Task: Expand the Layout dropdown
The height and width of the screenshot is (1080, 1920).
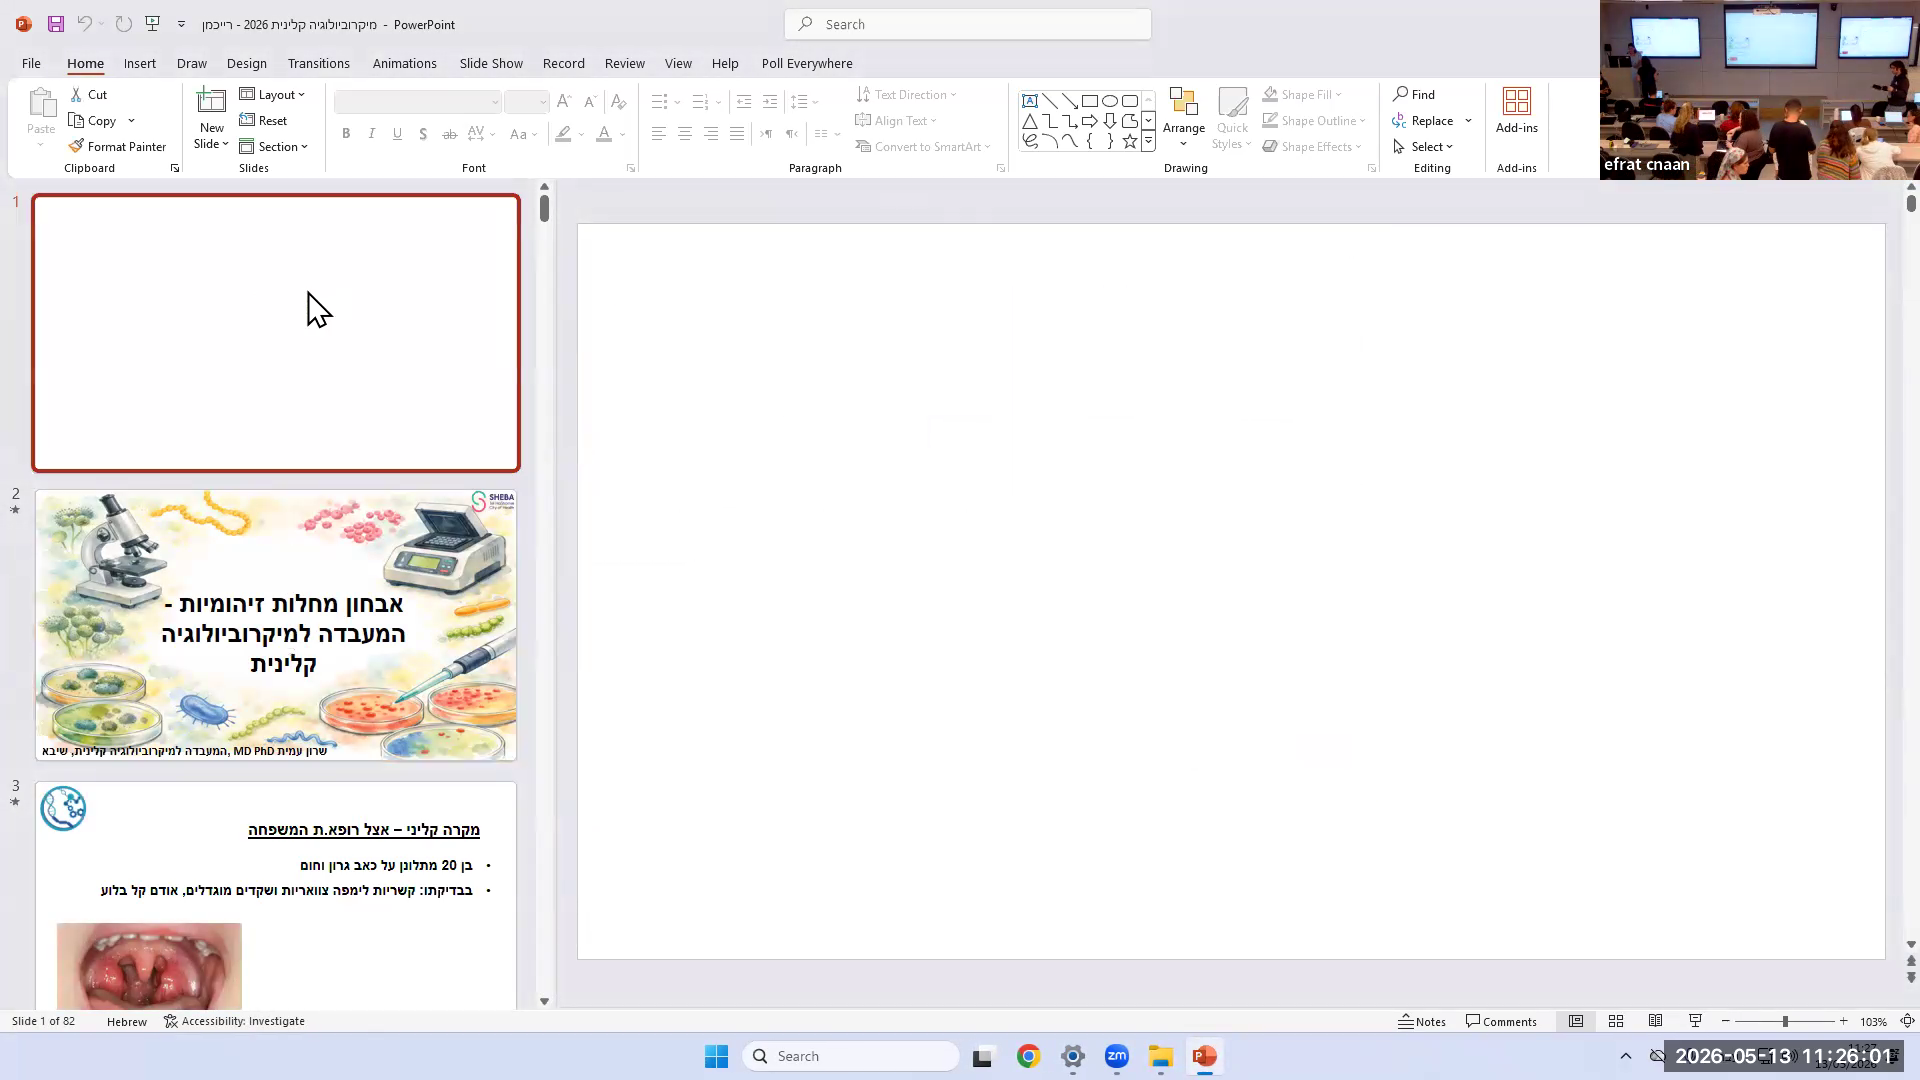Action: click(x=272, y=94)
